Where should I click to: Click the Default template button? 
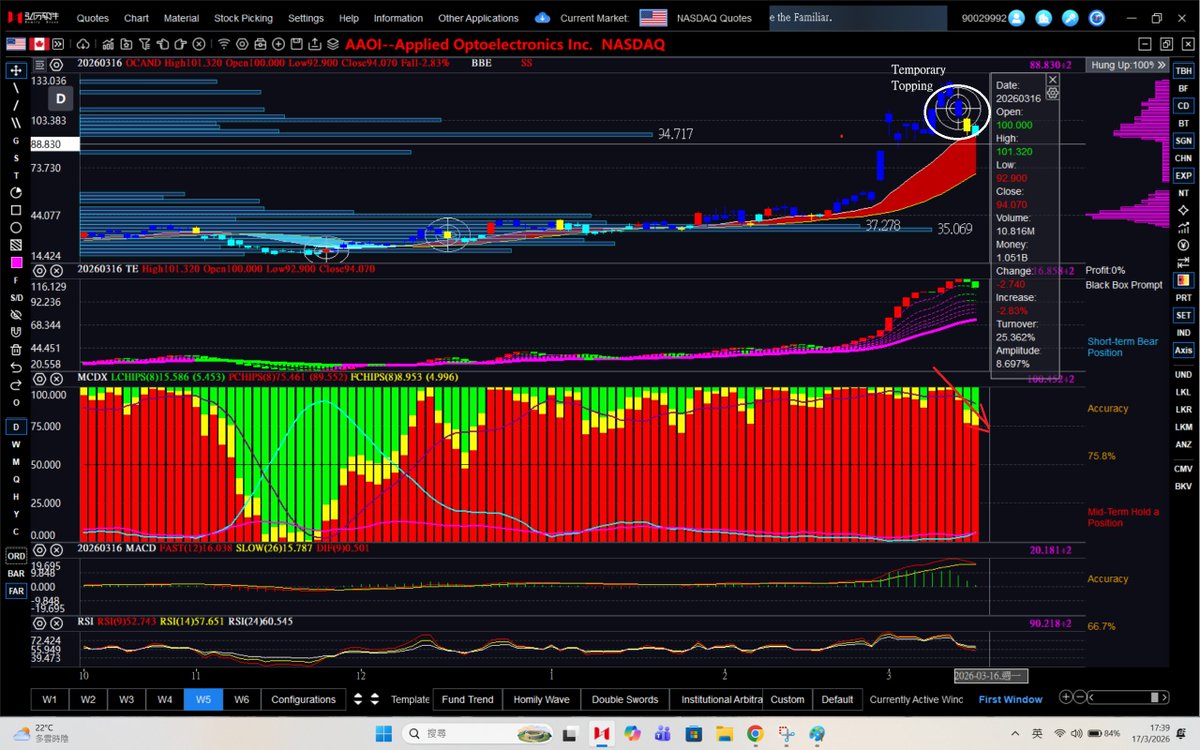(837, 699)
